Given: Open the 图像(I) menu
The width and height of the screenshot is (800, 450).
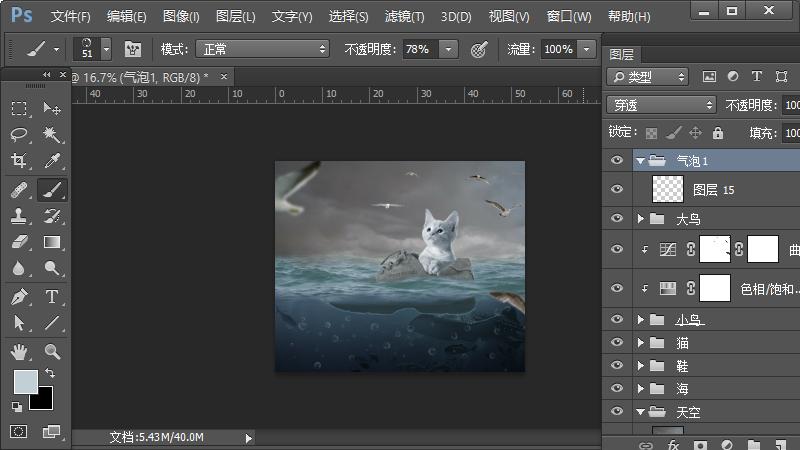Looking at the screenshot, I should (x=181, y=16).
